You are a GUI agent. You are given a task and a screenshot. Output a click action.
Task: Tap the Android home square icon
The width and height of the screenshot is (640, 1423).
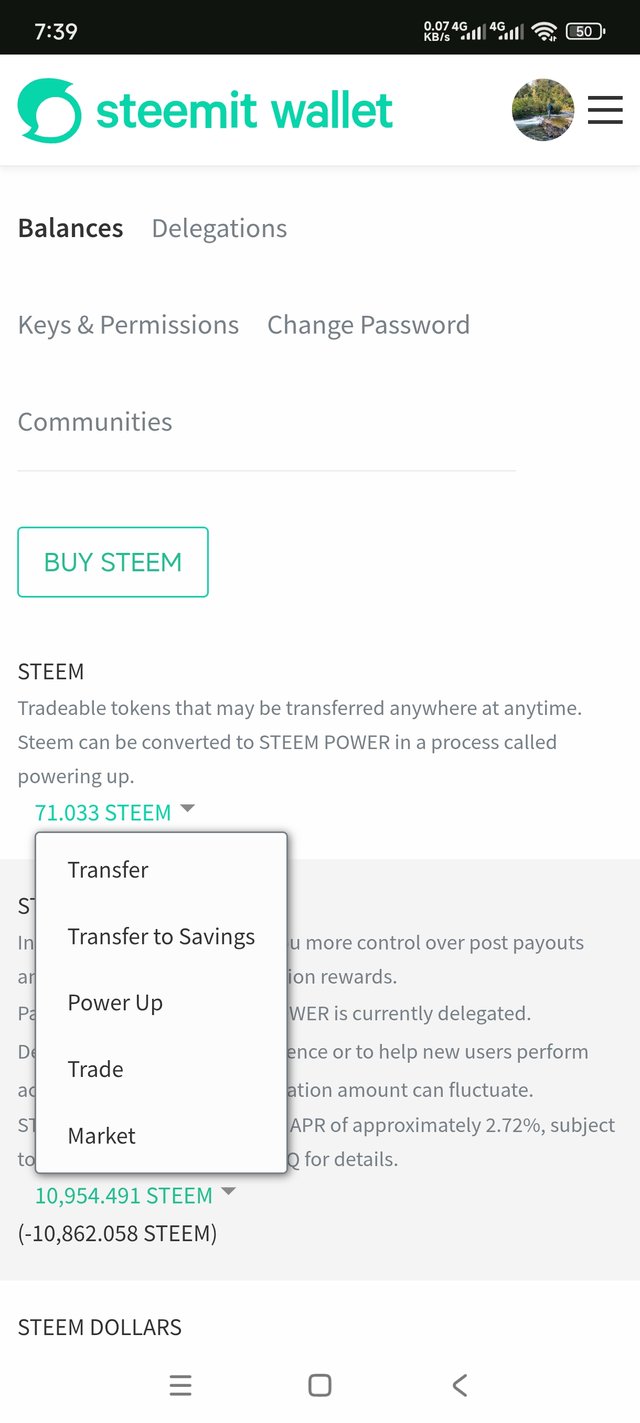[320, 1385]
